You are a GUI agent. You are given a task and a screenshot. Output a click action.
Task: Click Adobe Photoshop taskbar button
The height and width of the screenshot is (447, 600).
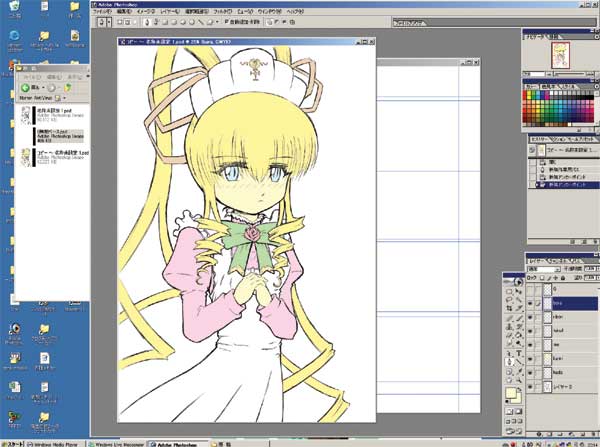(x=177, y=444)
